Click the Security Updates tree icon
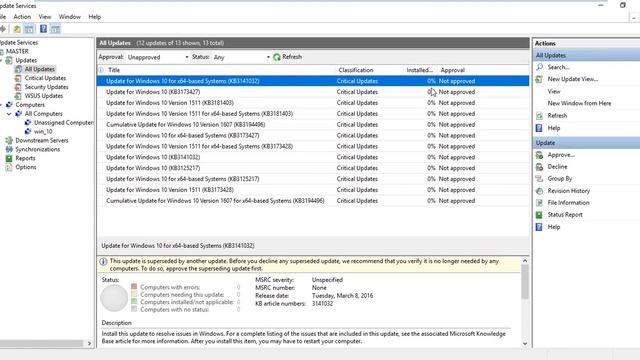The height and width of the screenshot is (360, 640). point(18,87)
